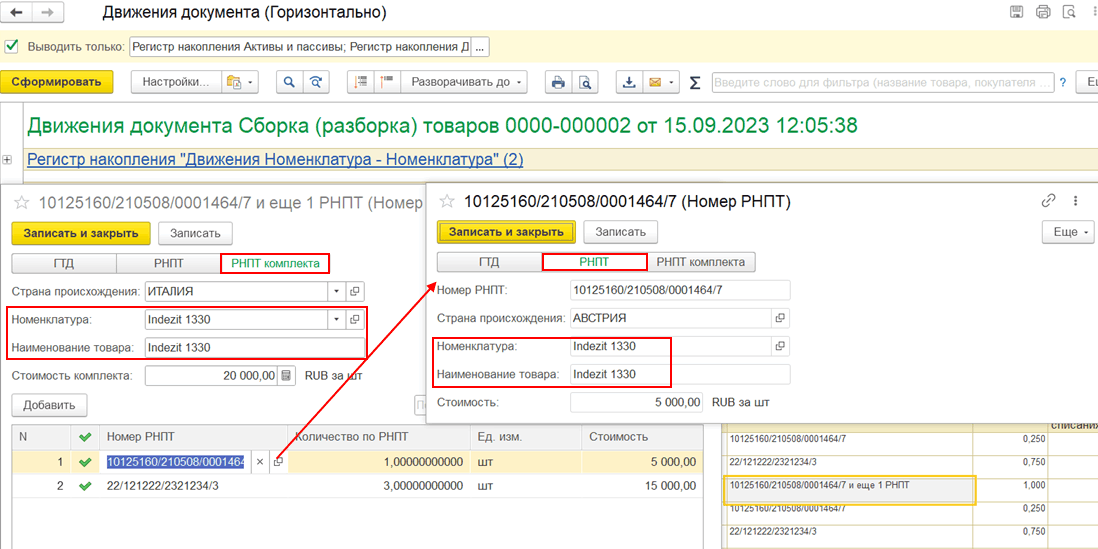Open Регистр накопления Движения Номенклатура link
Screen dimensions: 1098x549
point(275,159)
